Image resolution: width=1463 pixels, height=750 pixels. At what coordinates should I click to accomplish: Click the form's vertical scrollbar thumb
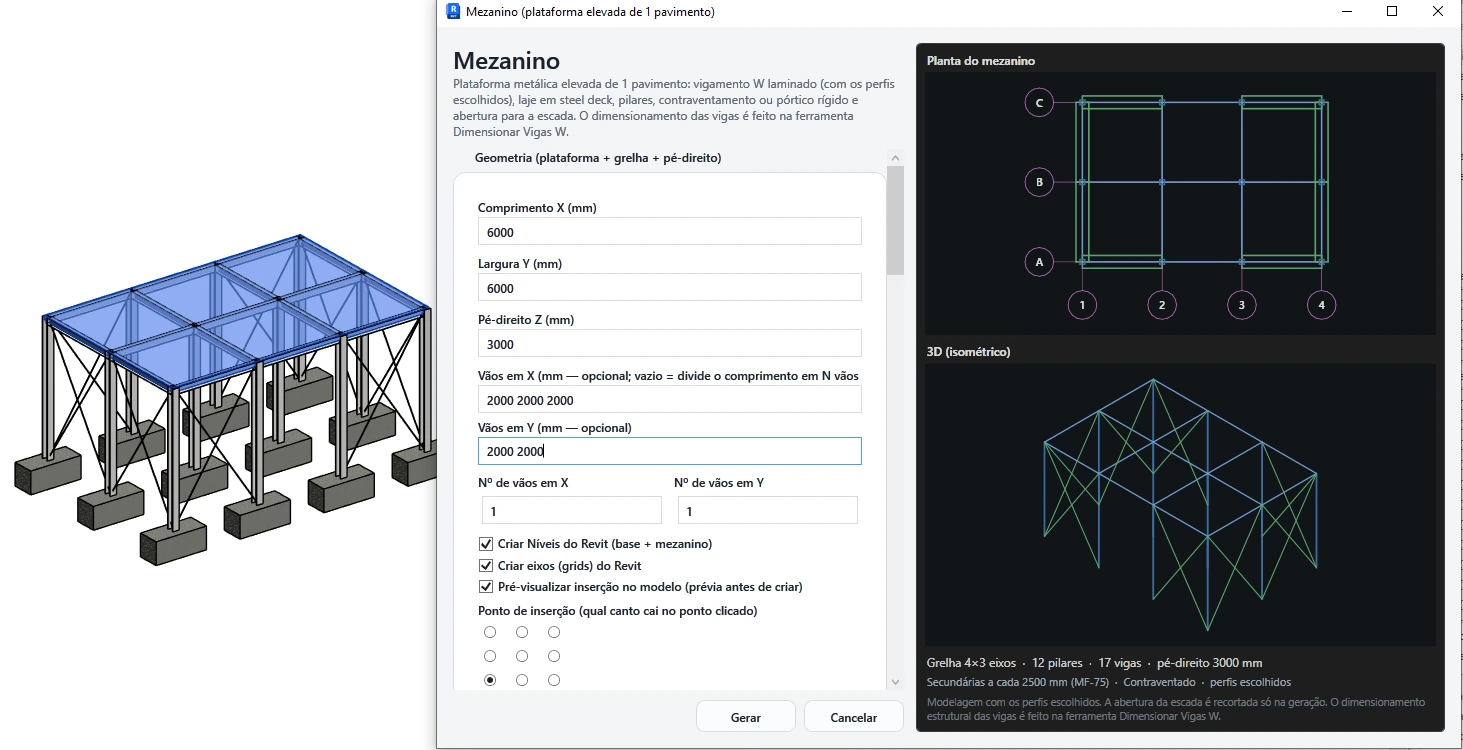[x=895, y=220]
